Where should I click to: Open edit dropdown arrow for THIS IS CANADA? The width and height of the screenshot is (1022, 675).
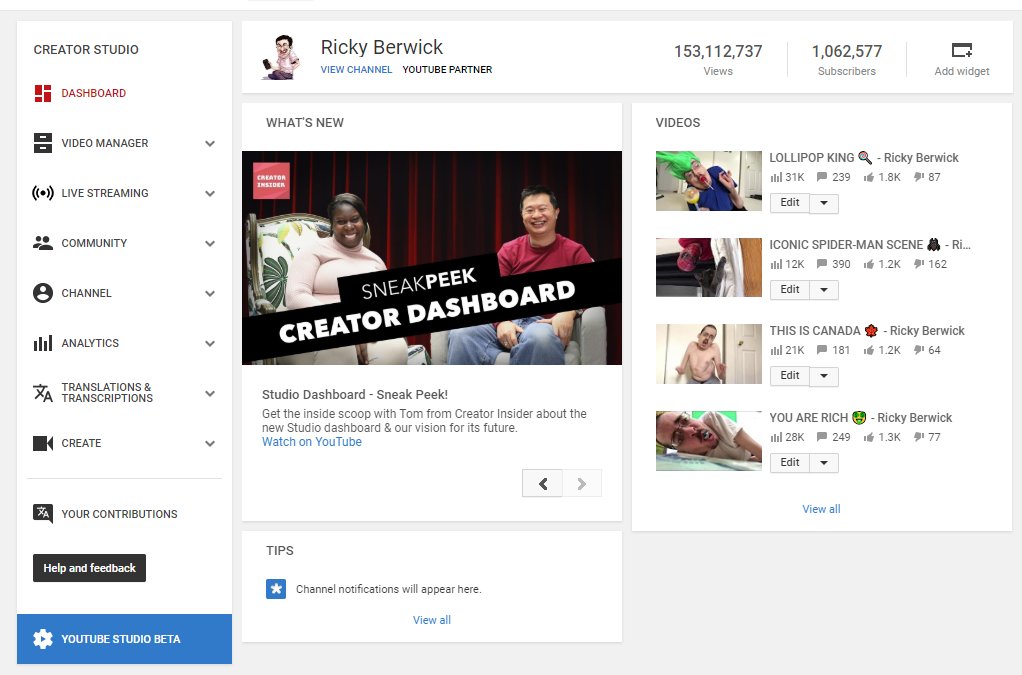tap(824, 376)
